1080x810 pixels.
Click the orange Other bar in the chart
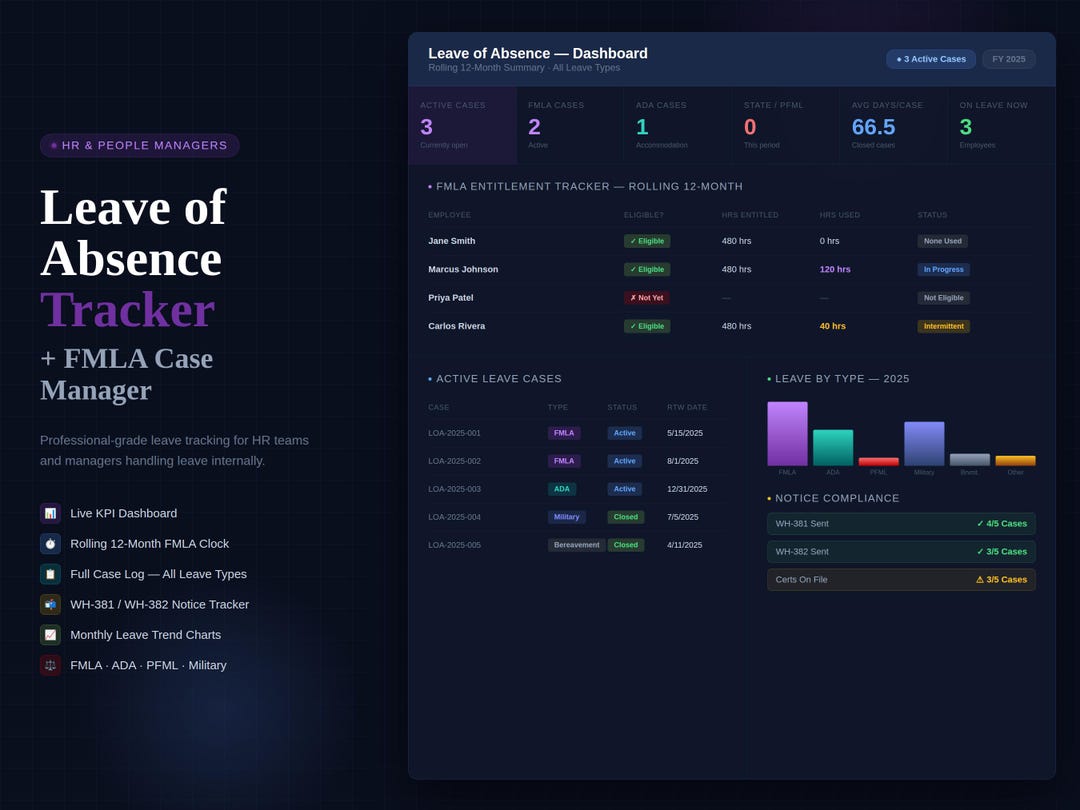tap(1015, 461)
